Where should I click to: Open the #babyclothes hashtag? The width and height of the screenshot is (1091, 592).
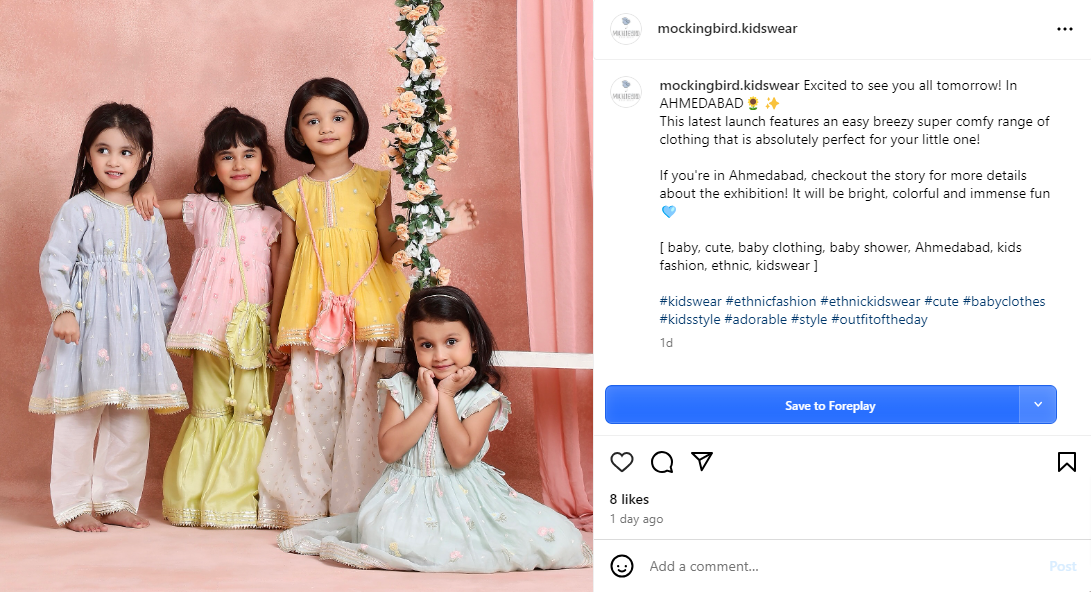coord(1003,302)
